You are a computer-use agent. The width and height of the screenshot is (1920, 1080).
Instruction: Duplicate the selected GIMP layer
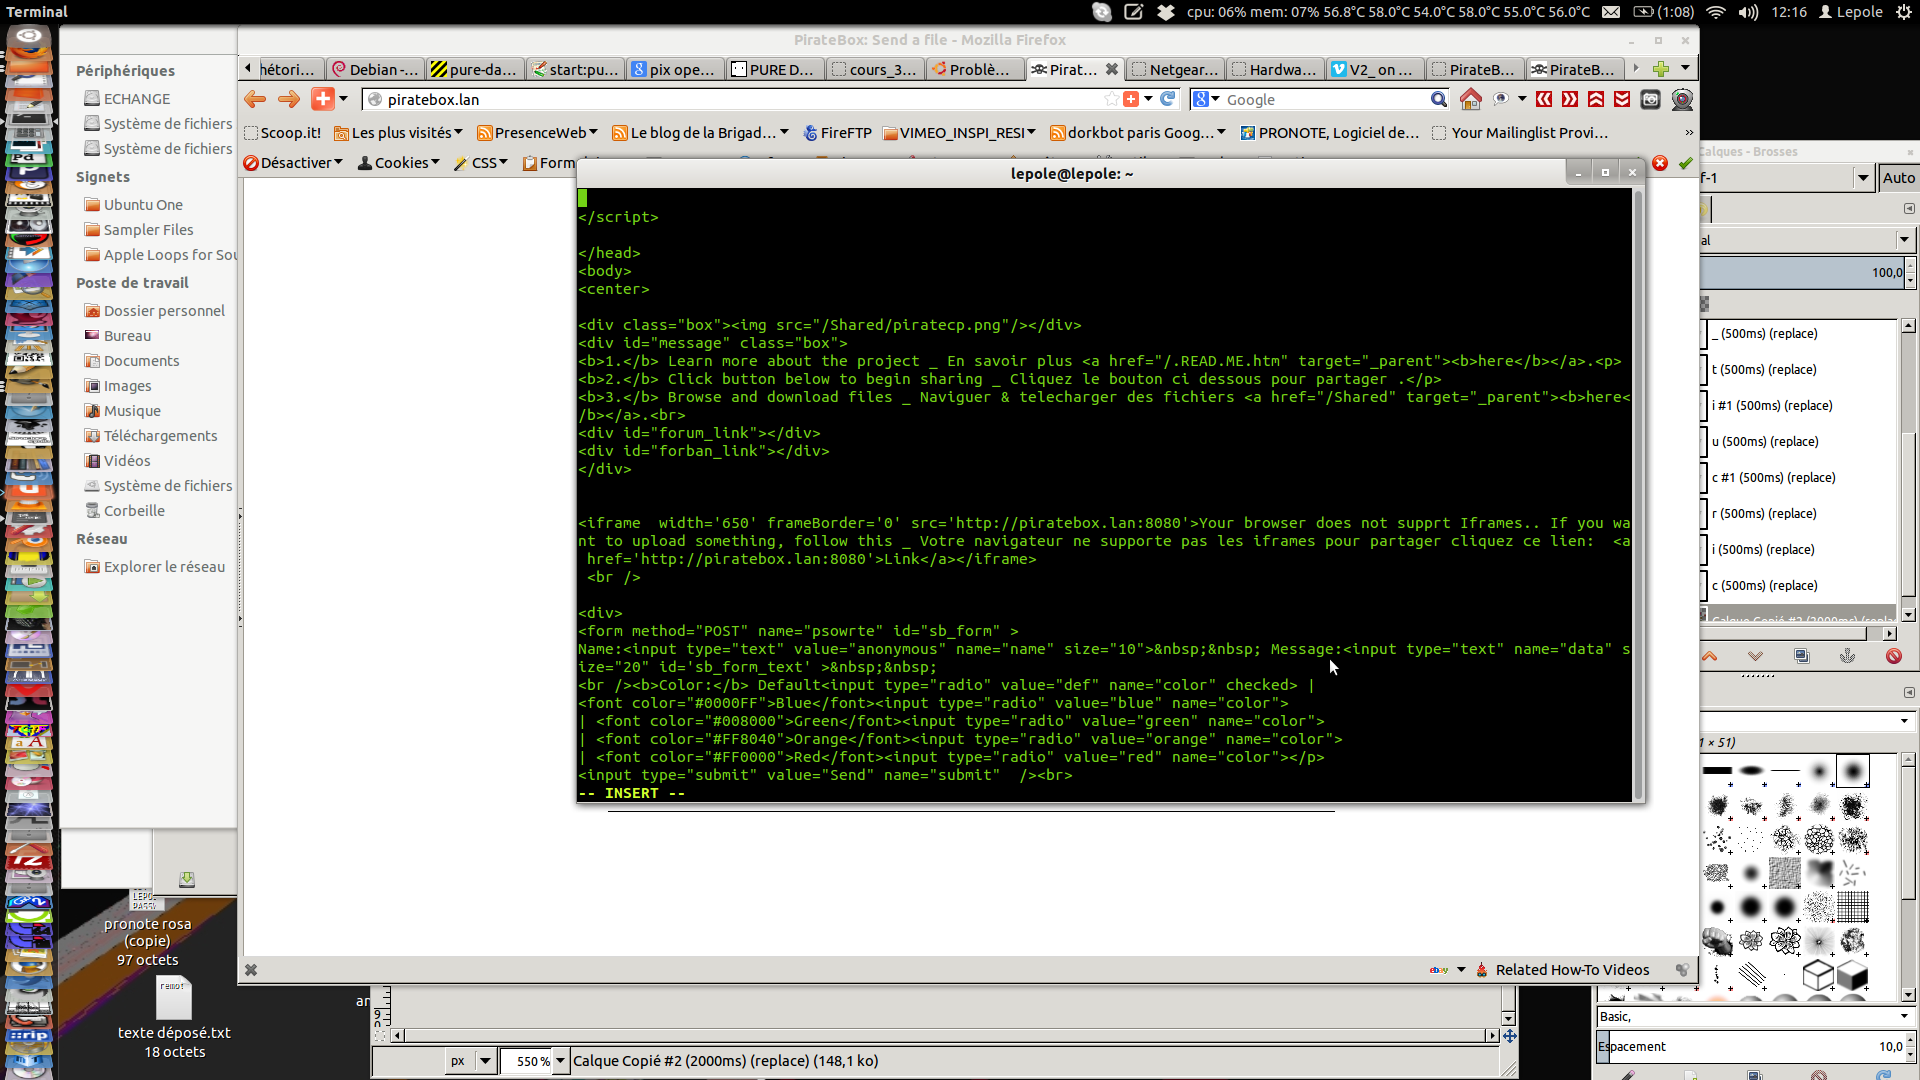pos(1801,656)
